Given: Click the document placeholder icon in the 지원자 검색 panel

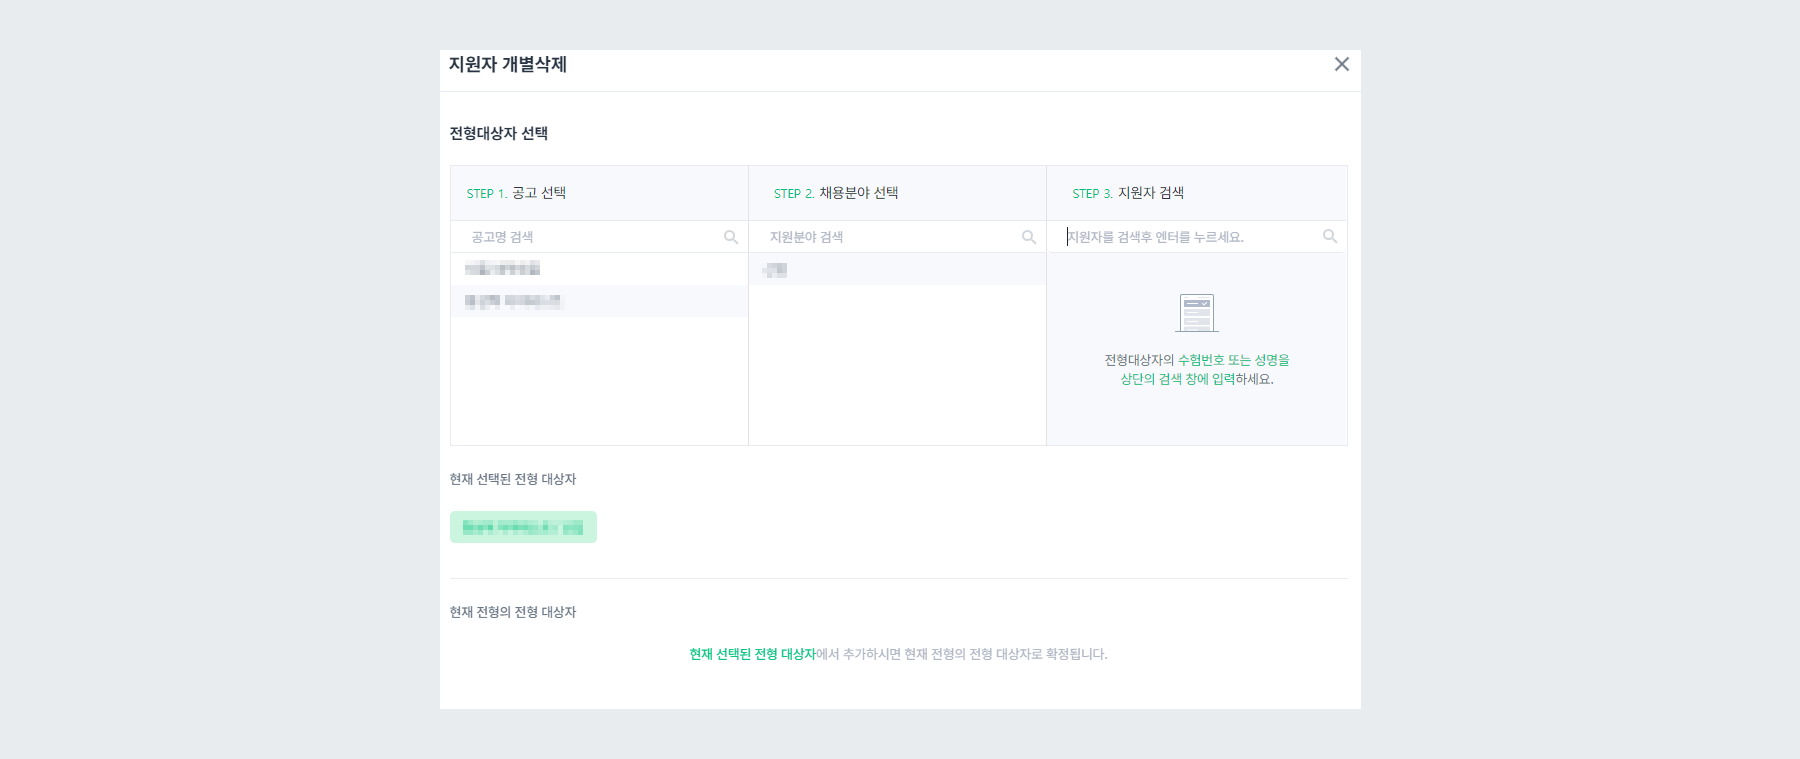Looking at the screenshot, I should [x=1196, y=313].
